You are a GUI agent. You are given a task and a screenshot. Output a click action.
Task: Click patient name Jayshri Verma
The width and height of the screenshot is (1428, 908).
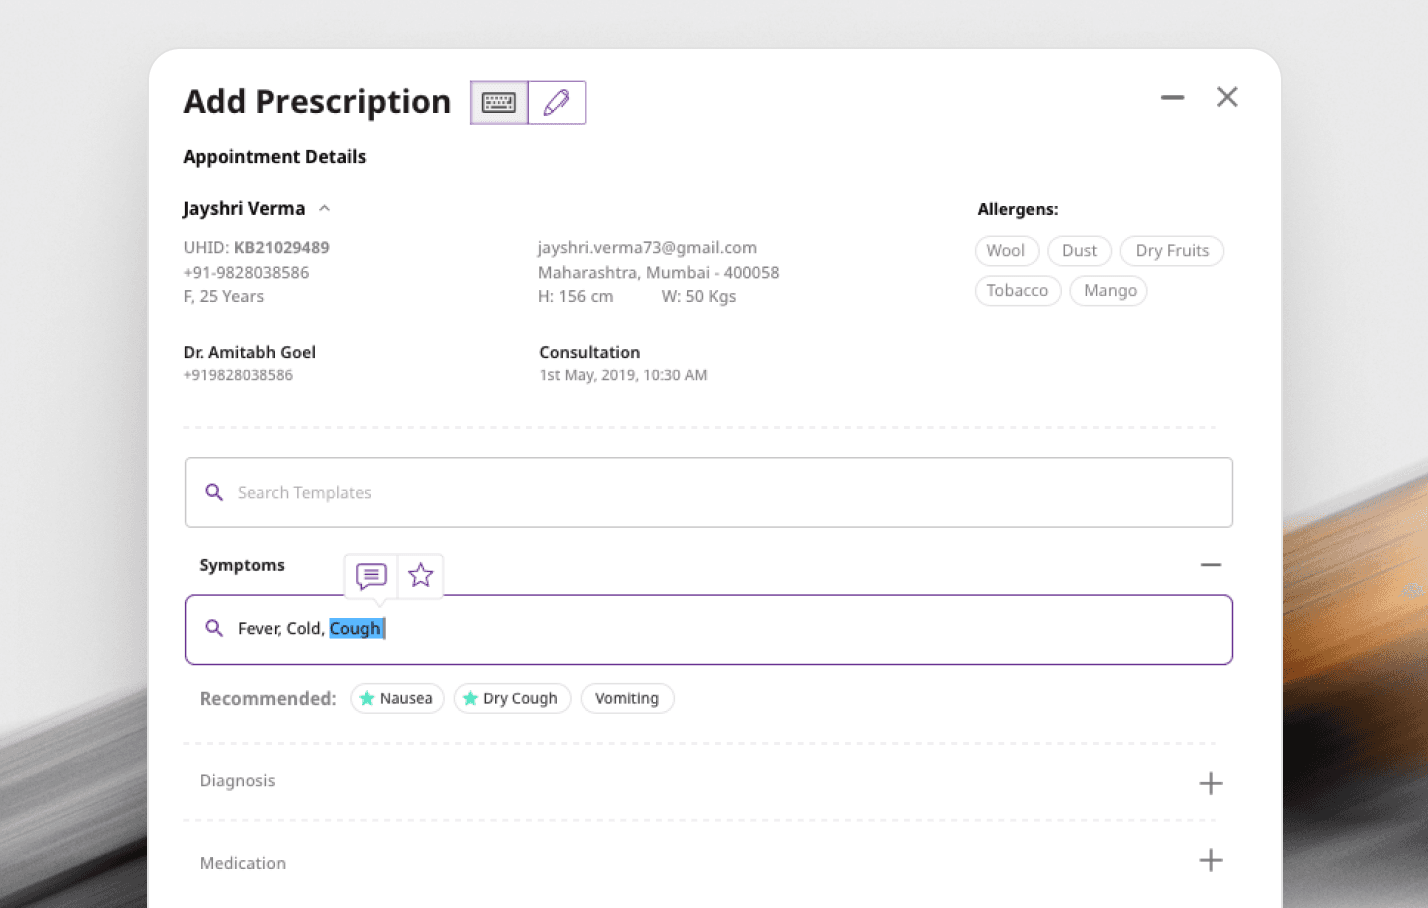click(x=244, y=208)
